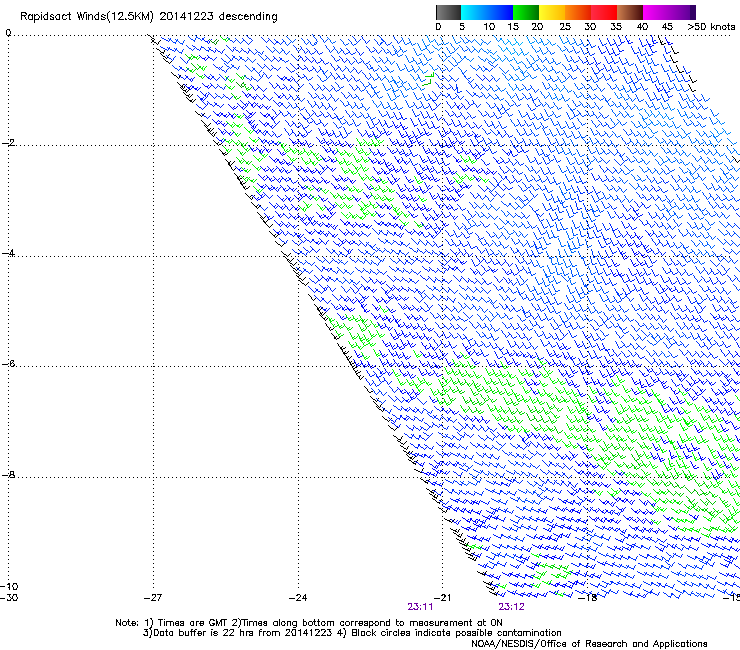Click the '-18' longitude axis label

[588, 598]
